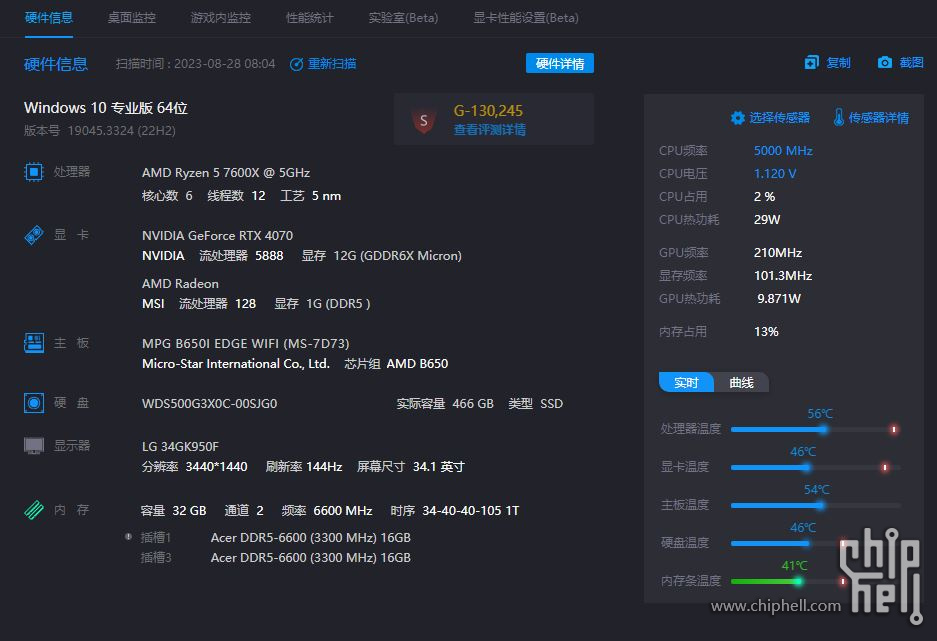937x641 pixels.
Task: Click the LG 34GK950F monitor name
Action: click(180, 447)
